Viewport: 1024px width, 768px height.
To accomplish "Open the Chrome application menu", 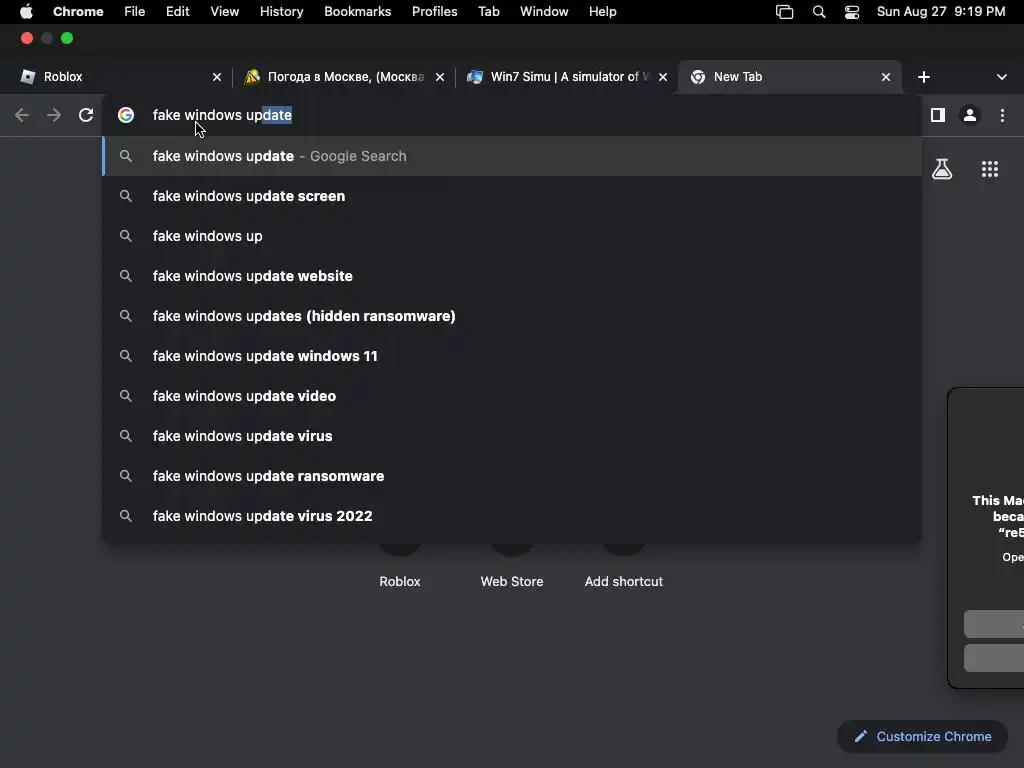I will pos(78,12).
